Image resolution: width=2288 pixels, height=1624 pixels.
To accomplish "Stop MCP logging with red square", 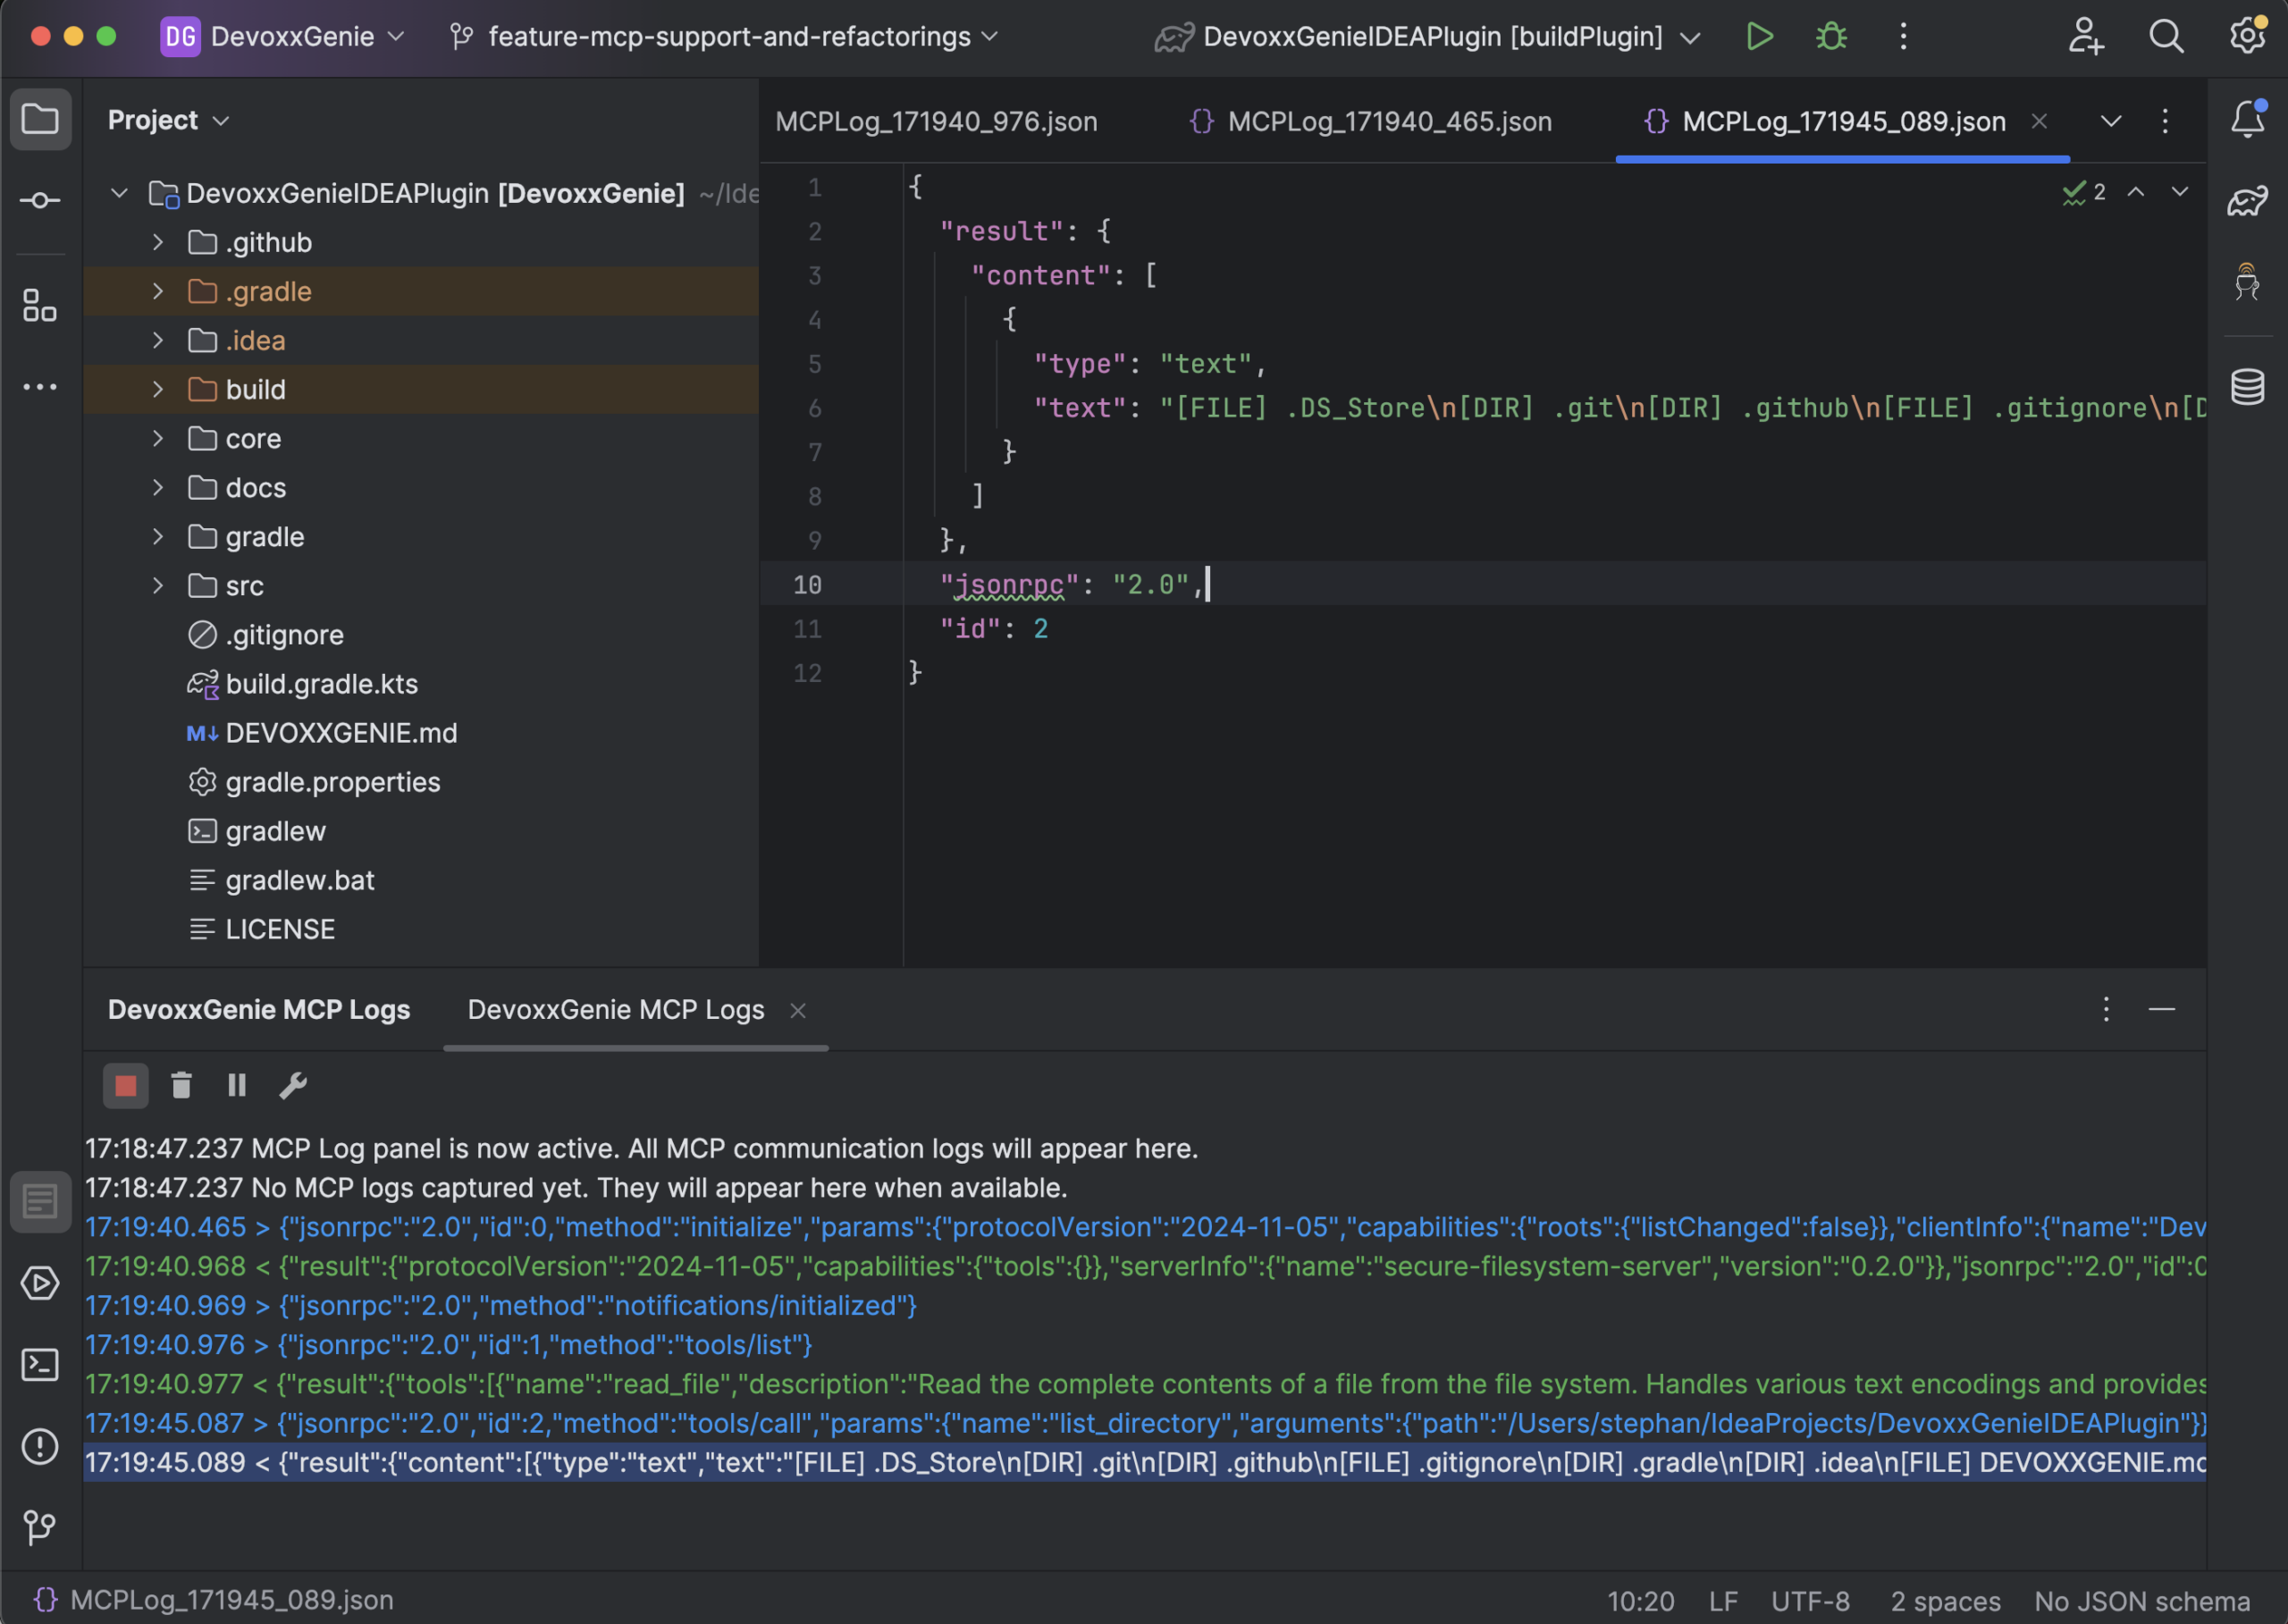I will (x=126, y=1086).
